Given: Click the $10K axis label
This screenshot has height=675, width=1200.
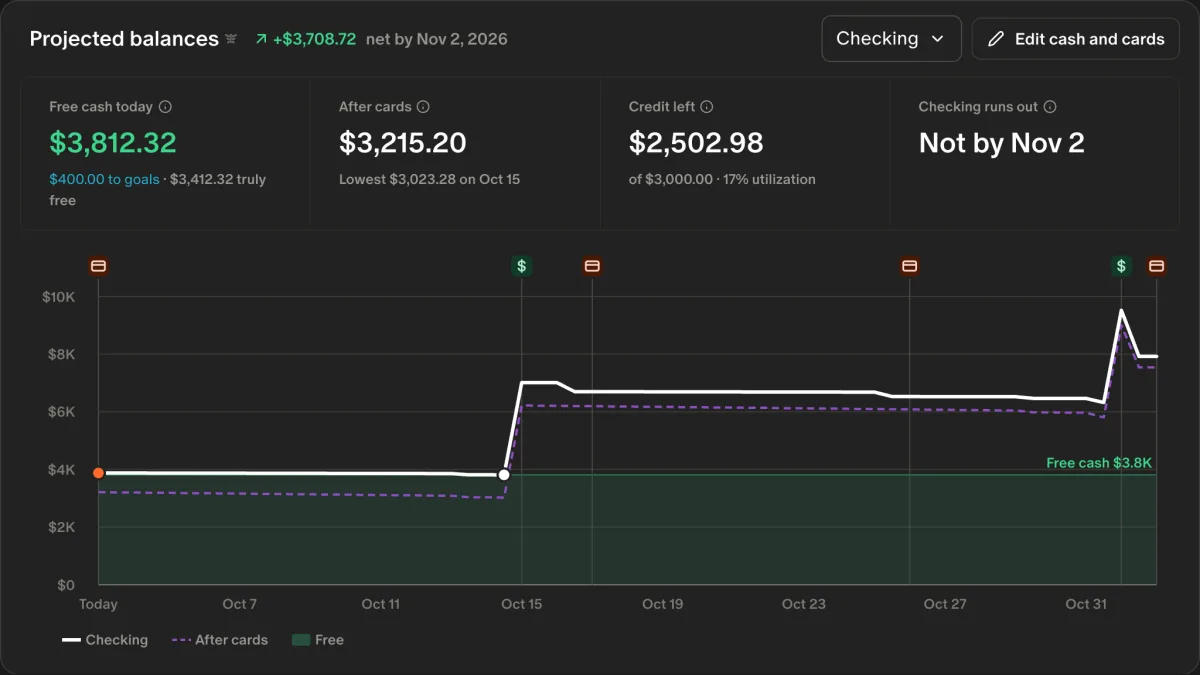Looking at the screenshot, I should pos(58,297).
